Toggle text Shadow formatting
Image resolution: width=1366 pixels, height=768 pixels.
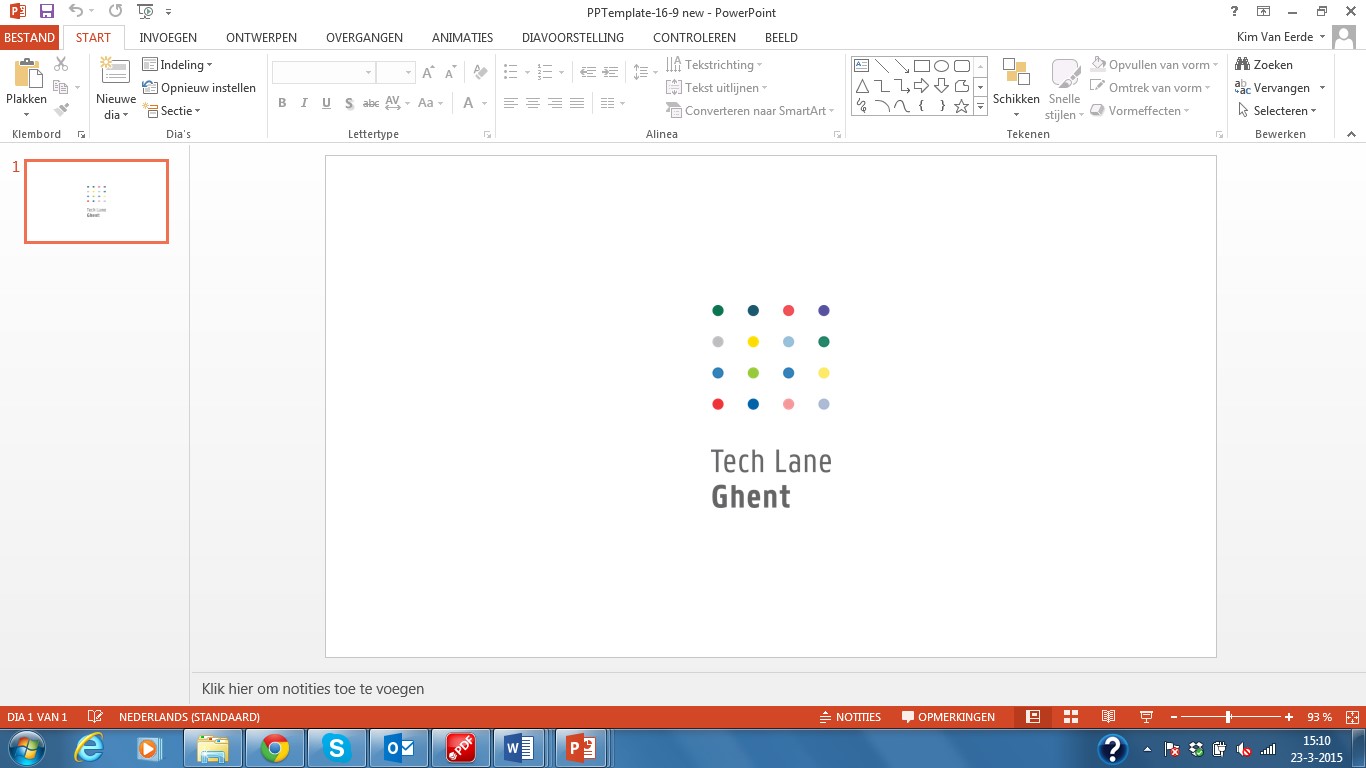point(348,103)
